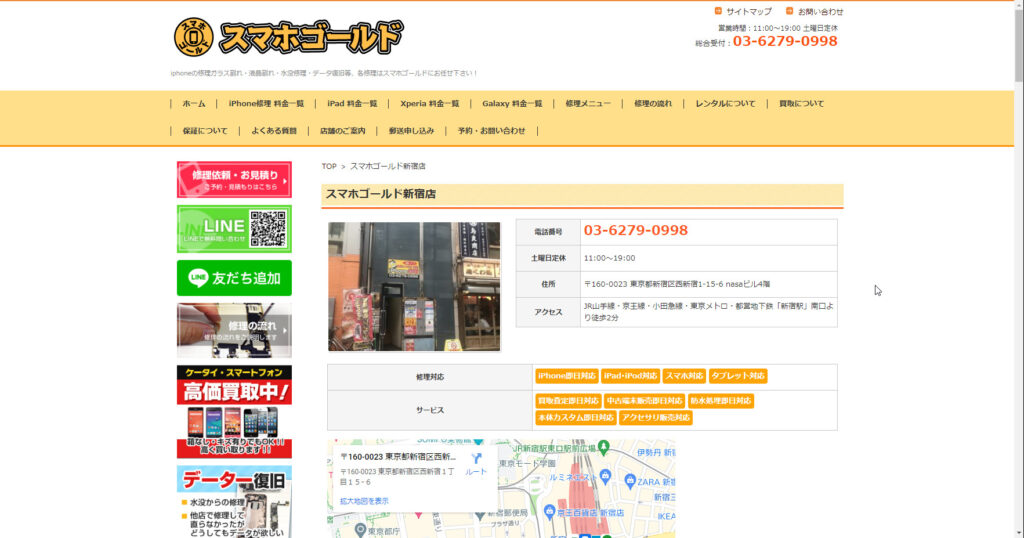Click the ルミネエスト map marker
Screen dimensions: 1024x538
605,477
